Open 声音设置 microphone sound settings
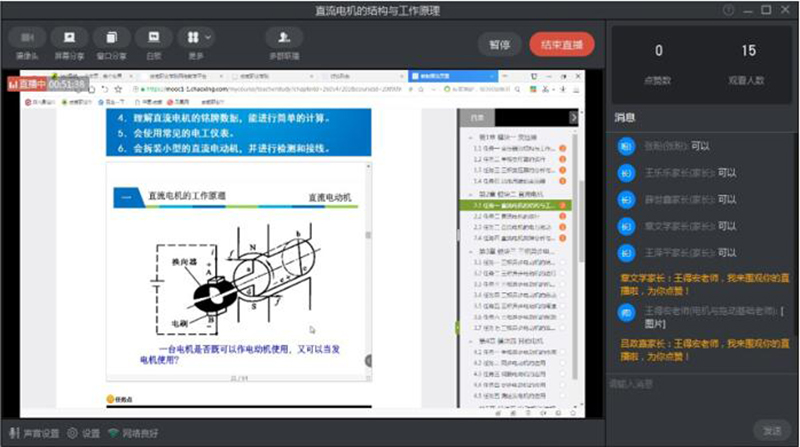The width and height of the screenshot is (800, 447). 35,433
